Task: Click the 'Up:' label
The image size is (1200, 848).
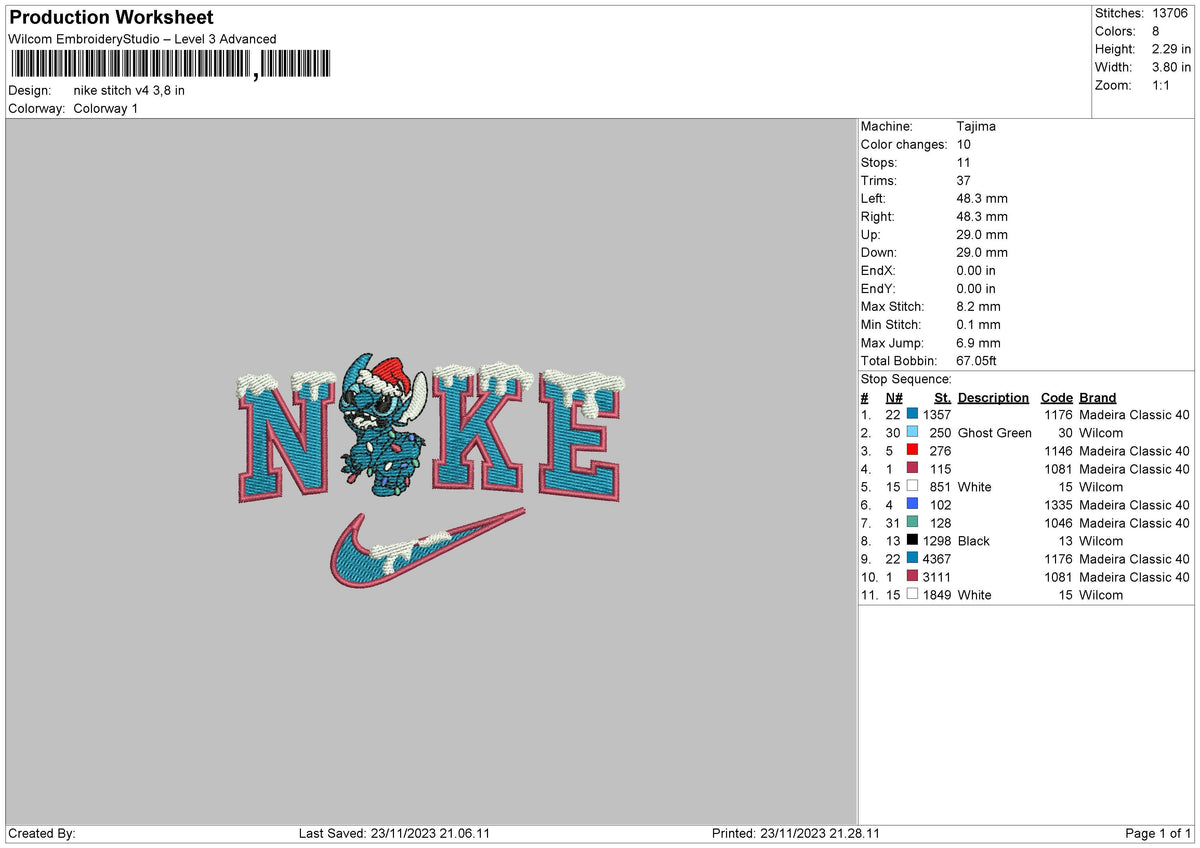Action: click(x=870, y=234)
